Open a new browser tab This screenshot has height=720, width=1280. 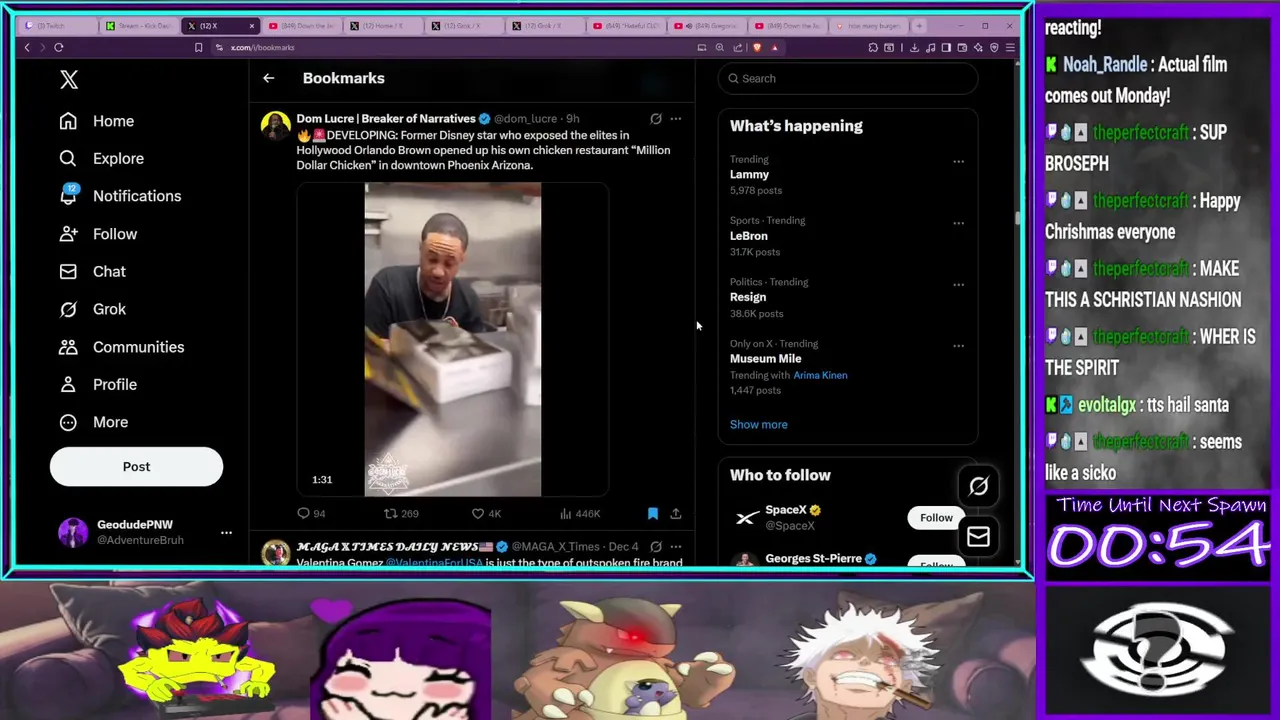[918, 26]
